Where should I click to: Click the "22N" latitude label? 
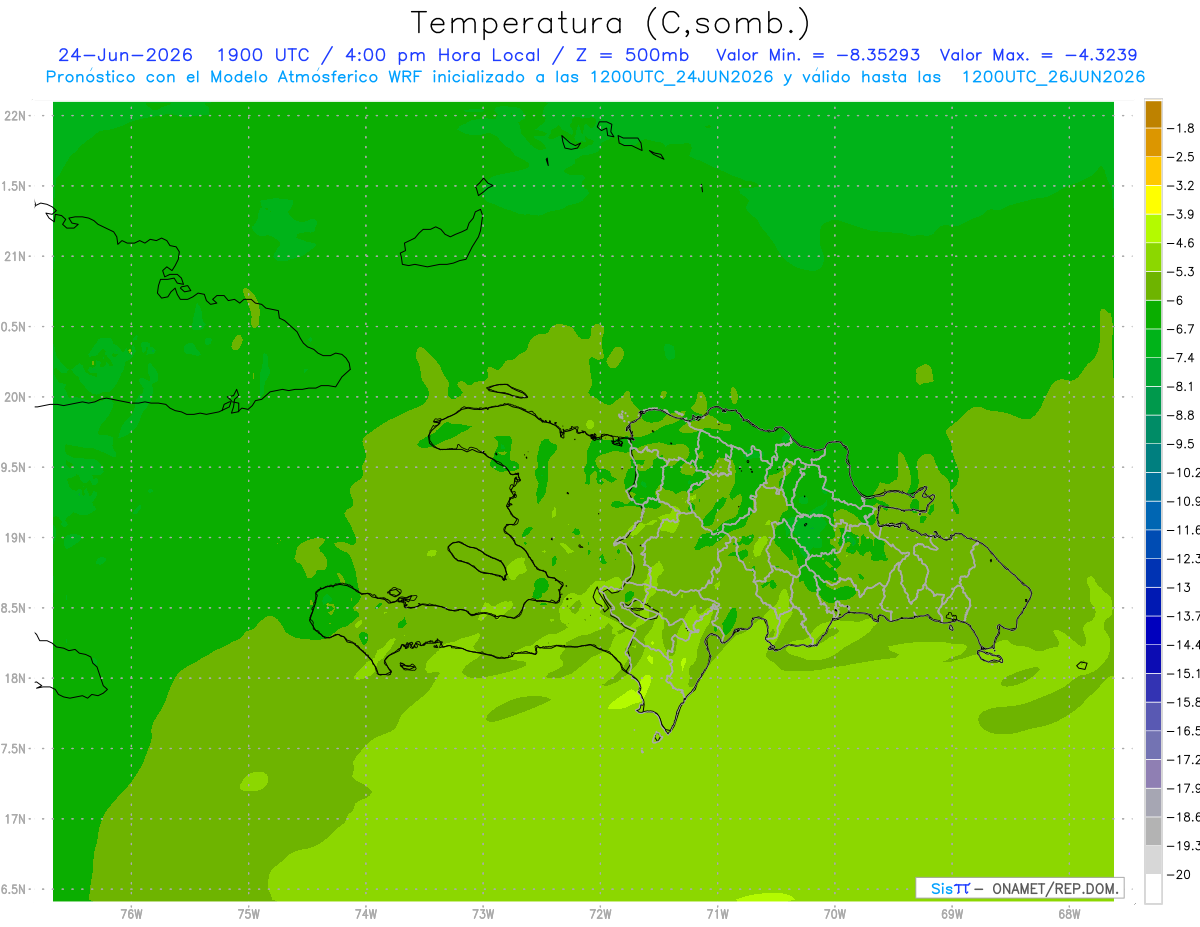click(14, 116)
